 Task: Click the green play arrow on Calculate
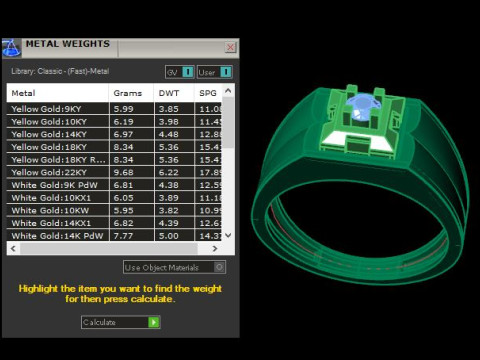pos(154,322)
